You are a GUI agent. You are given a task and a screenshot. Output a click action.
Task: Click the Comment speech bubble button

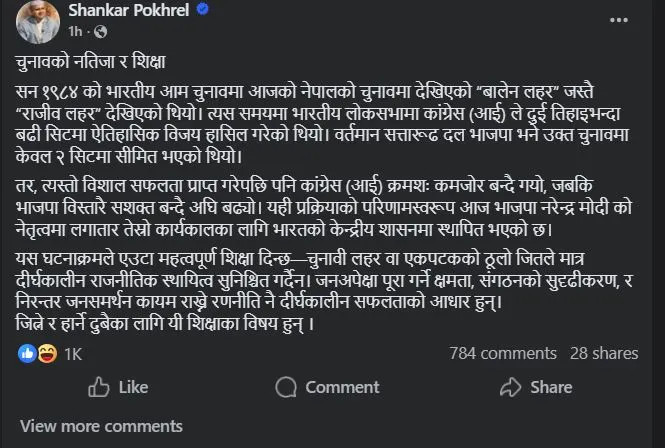coord(327,387)
